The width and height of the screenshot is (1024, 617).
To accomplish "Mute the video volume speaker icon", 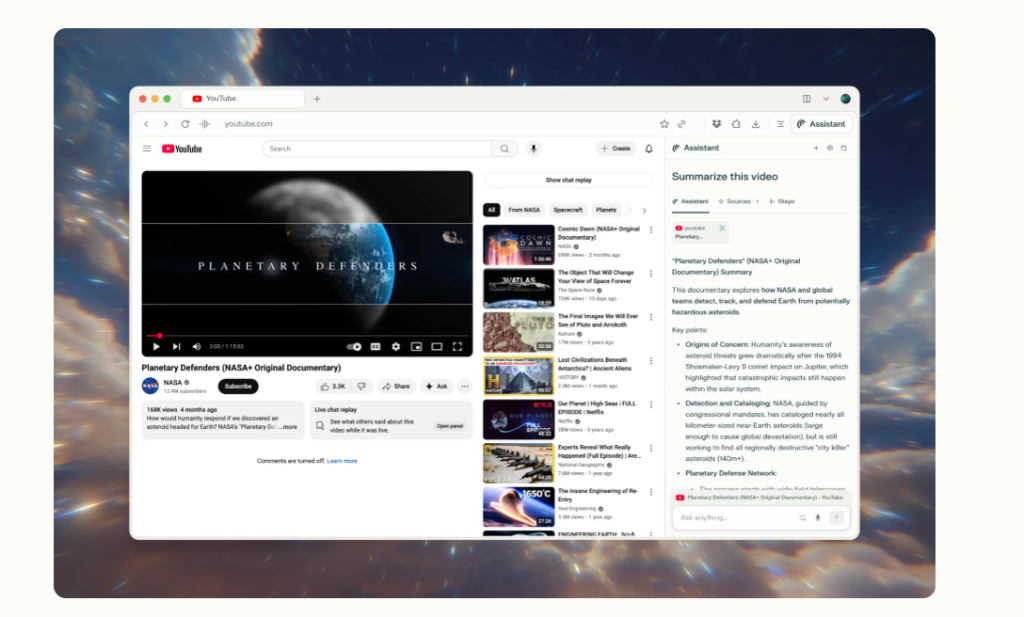I will pyautogui.click(x=196, y=347).
